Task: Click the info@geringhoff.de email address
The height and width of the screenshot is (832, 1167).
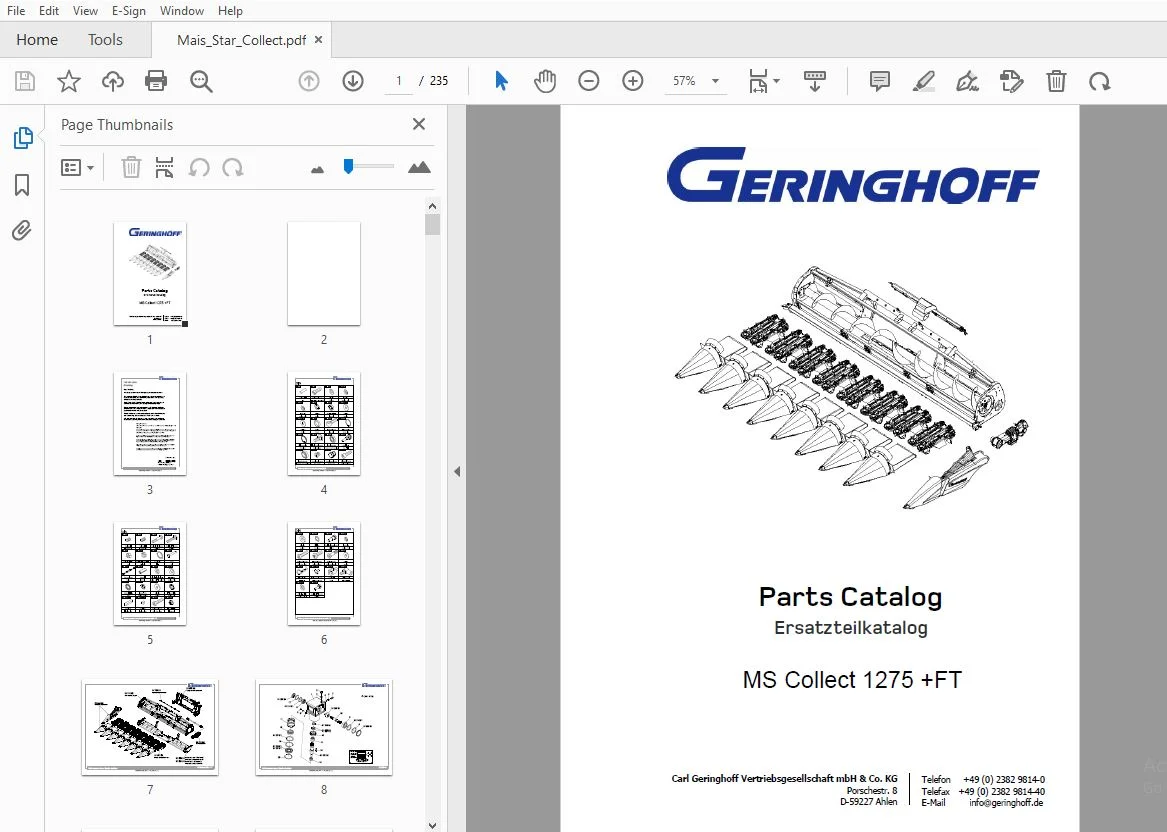Action: tap(1006, 803)
